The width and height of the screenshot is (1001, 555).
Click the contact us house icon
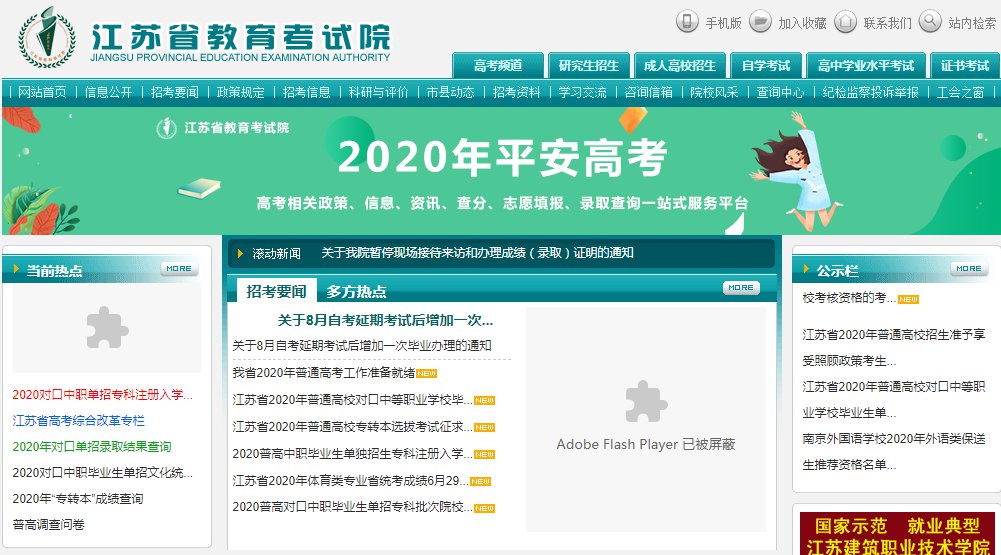(x=845, y=22)
